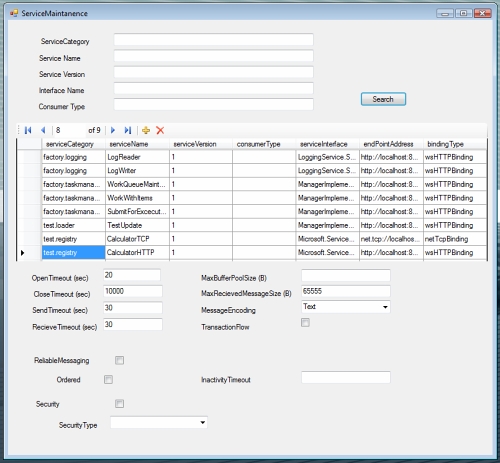Enable the TransactionFlow checkbox
The width and height of the screenshot is (500, 463).
click(x=305, y=323)
